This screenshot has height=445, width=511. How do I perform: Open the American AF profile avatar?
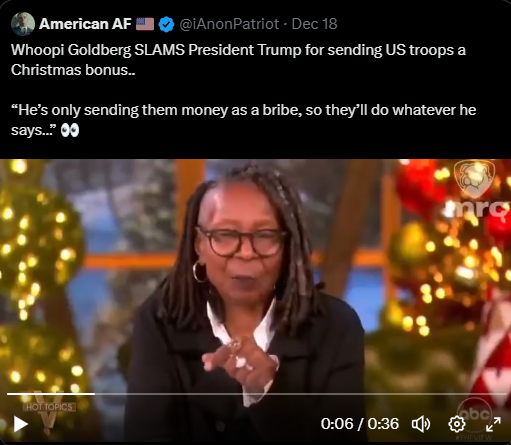23,24
